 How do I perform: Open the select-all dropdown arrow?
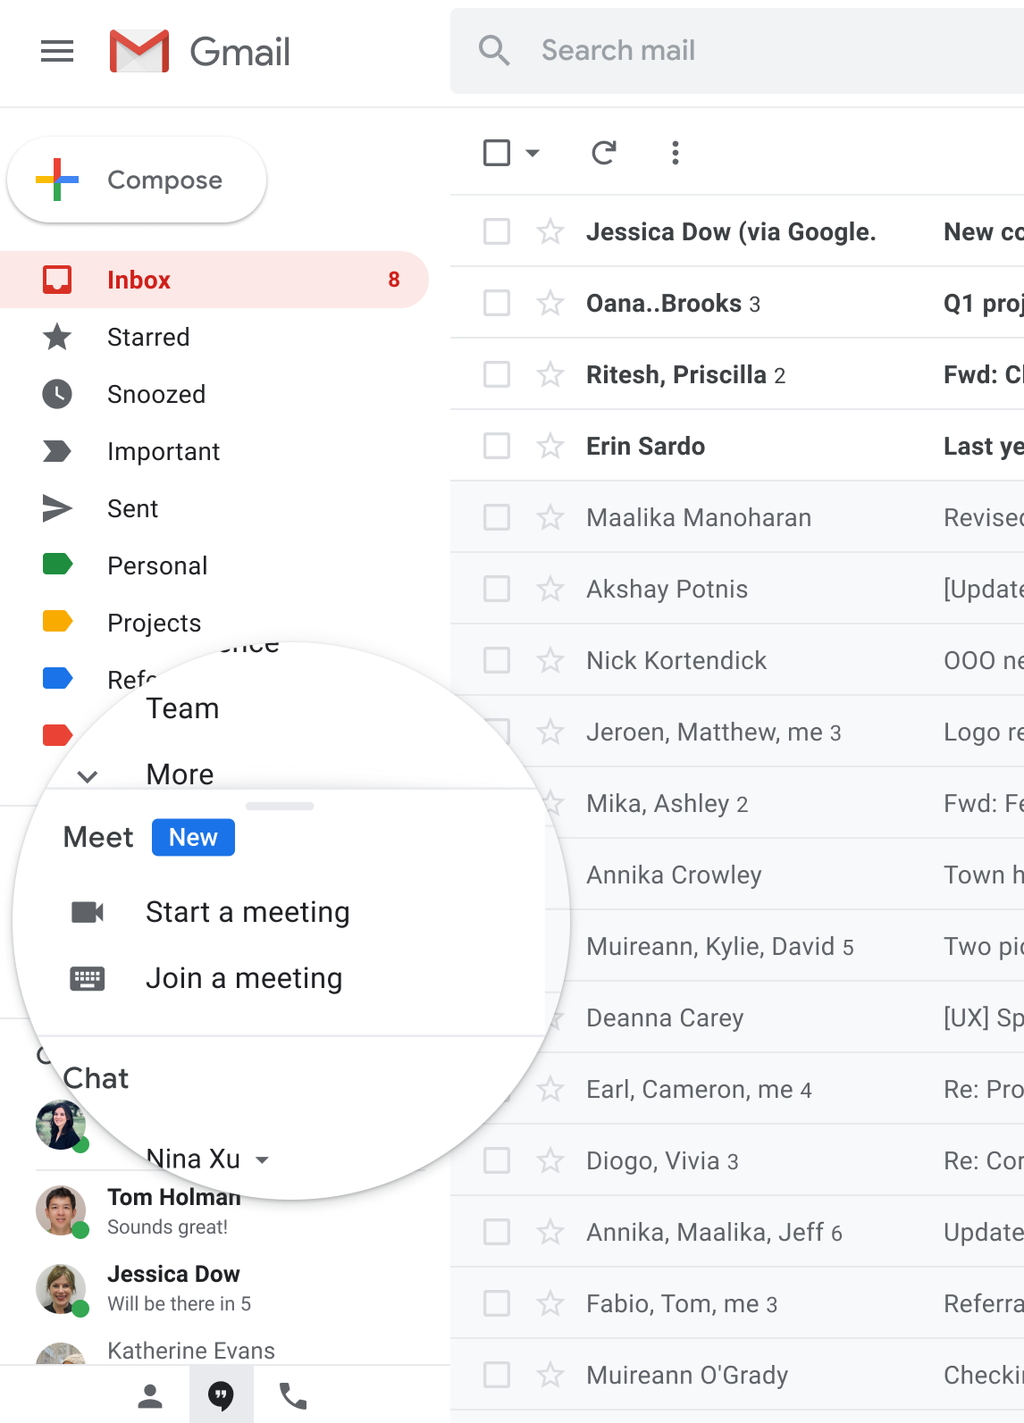point(533,153)
